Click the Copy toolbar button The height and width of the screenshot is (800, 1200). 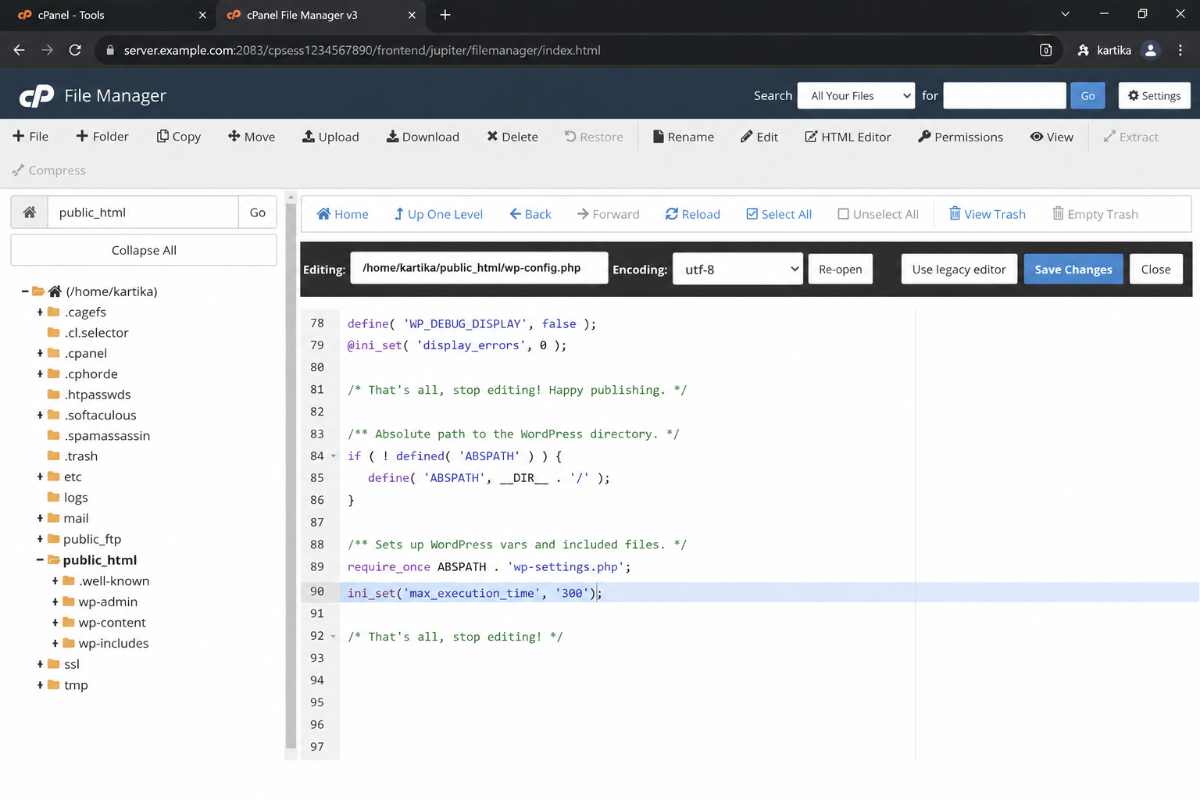(x=178, y=137)
